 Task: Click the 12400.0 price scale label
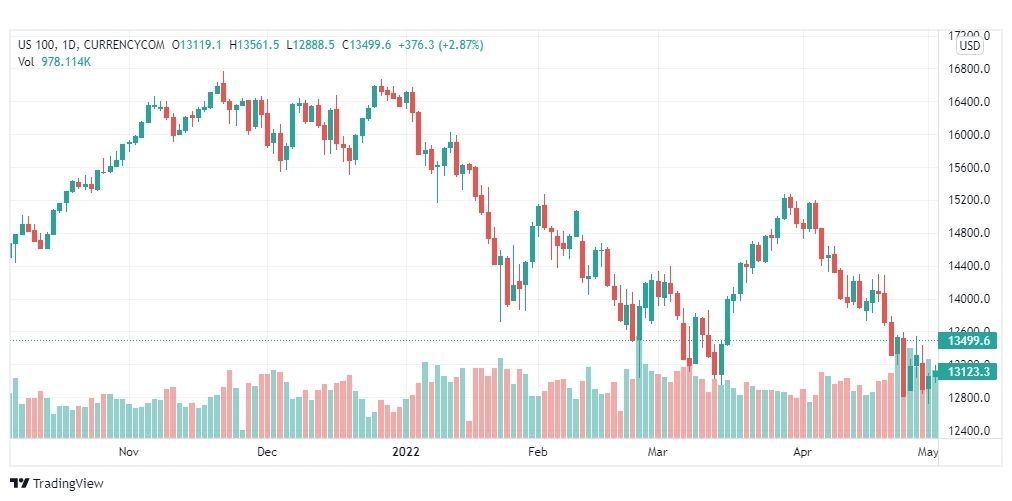pyautogui.click(x=969, y=431)
